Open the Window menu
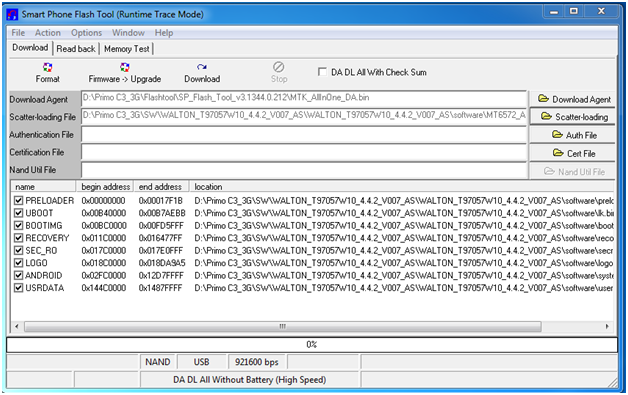This screenshot has height=395, width=628. 128,33
